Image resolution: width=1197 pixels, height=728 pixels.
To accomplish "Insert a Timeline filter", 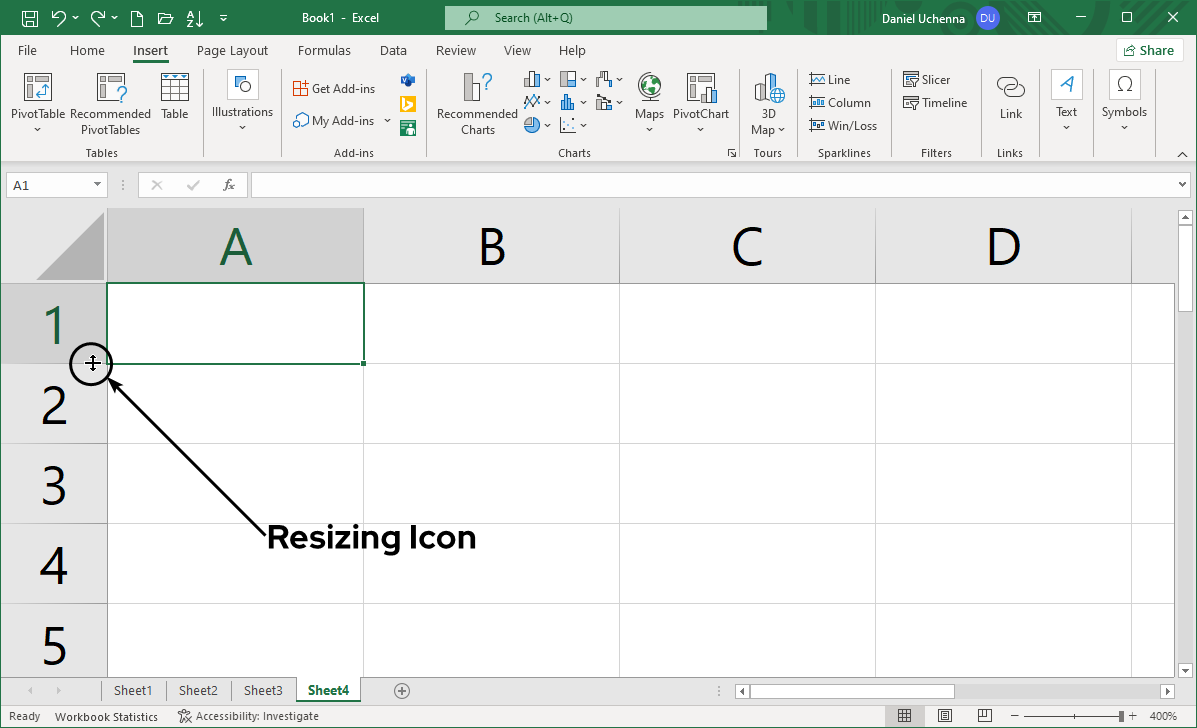I will click(x=934, y=102).
